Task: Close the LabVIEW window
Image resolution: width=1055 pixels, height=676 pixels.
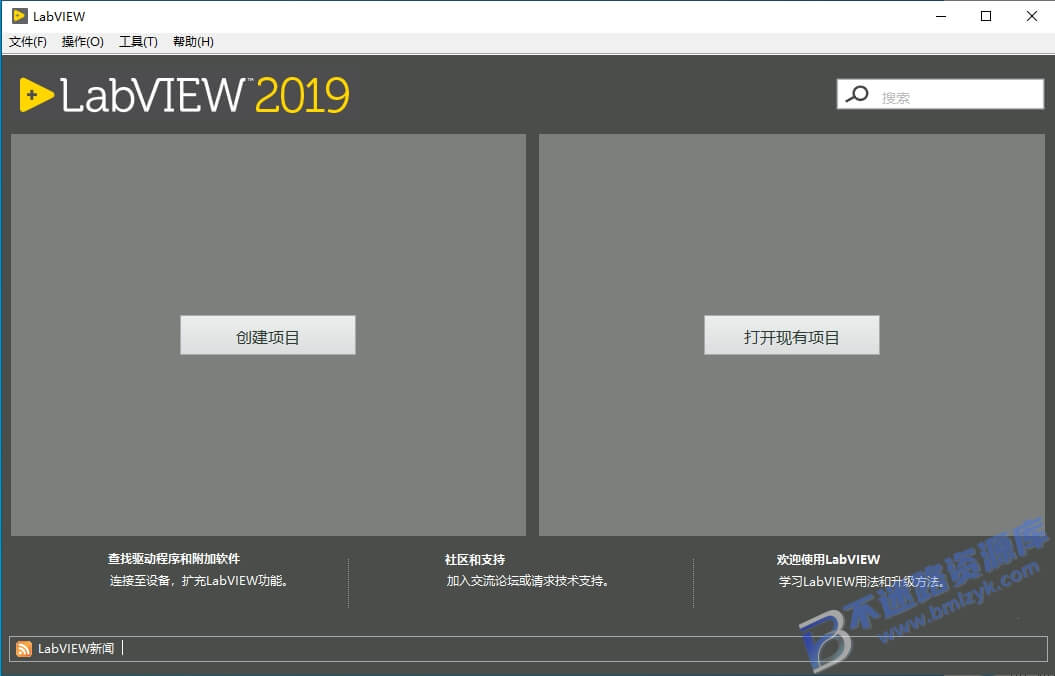Action: click(x=1031, y=16)
